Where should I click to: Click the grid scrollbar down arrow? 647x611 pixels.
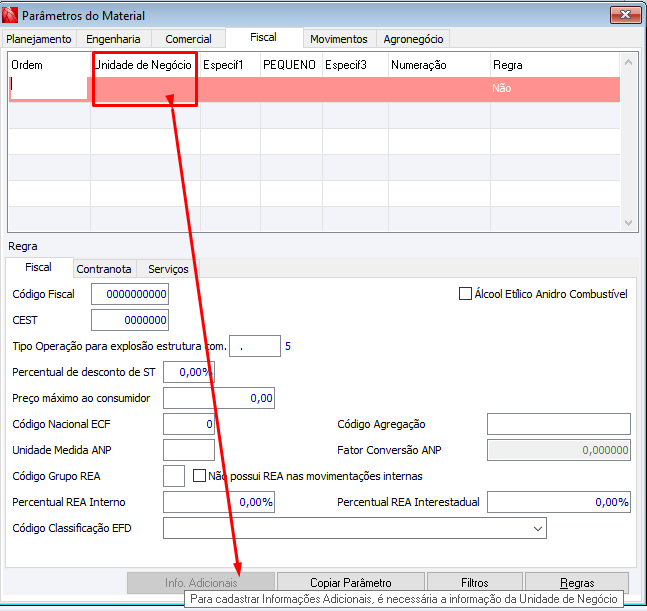628,222
